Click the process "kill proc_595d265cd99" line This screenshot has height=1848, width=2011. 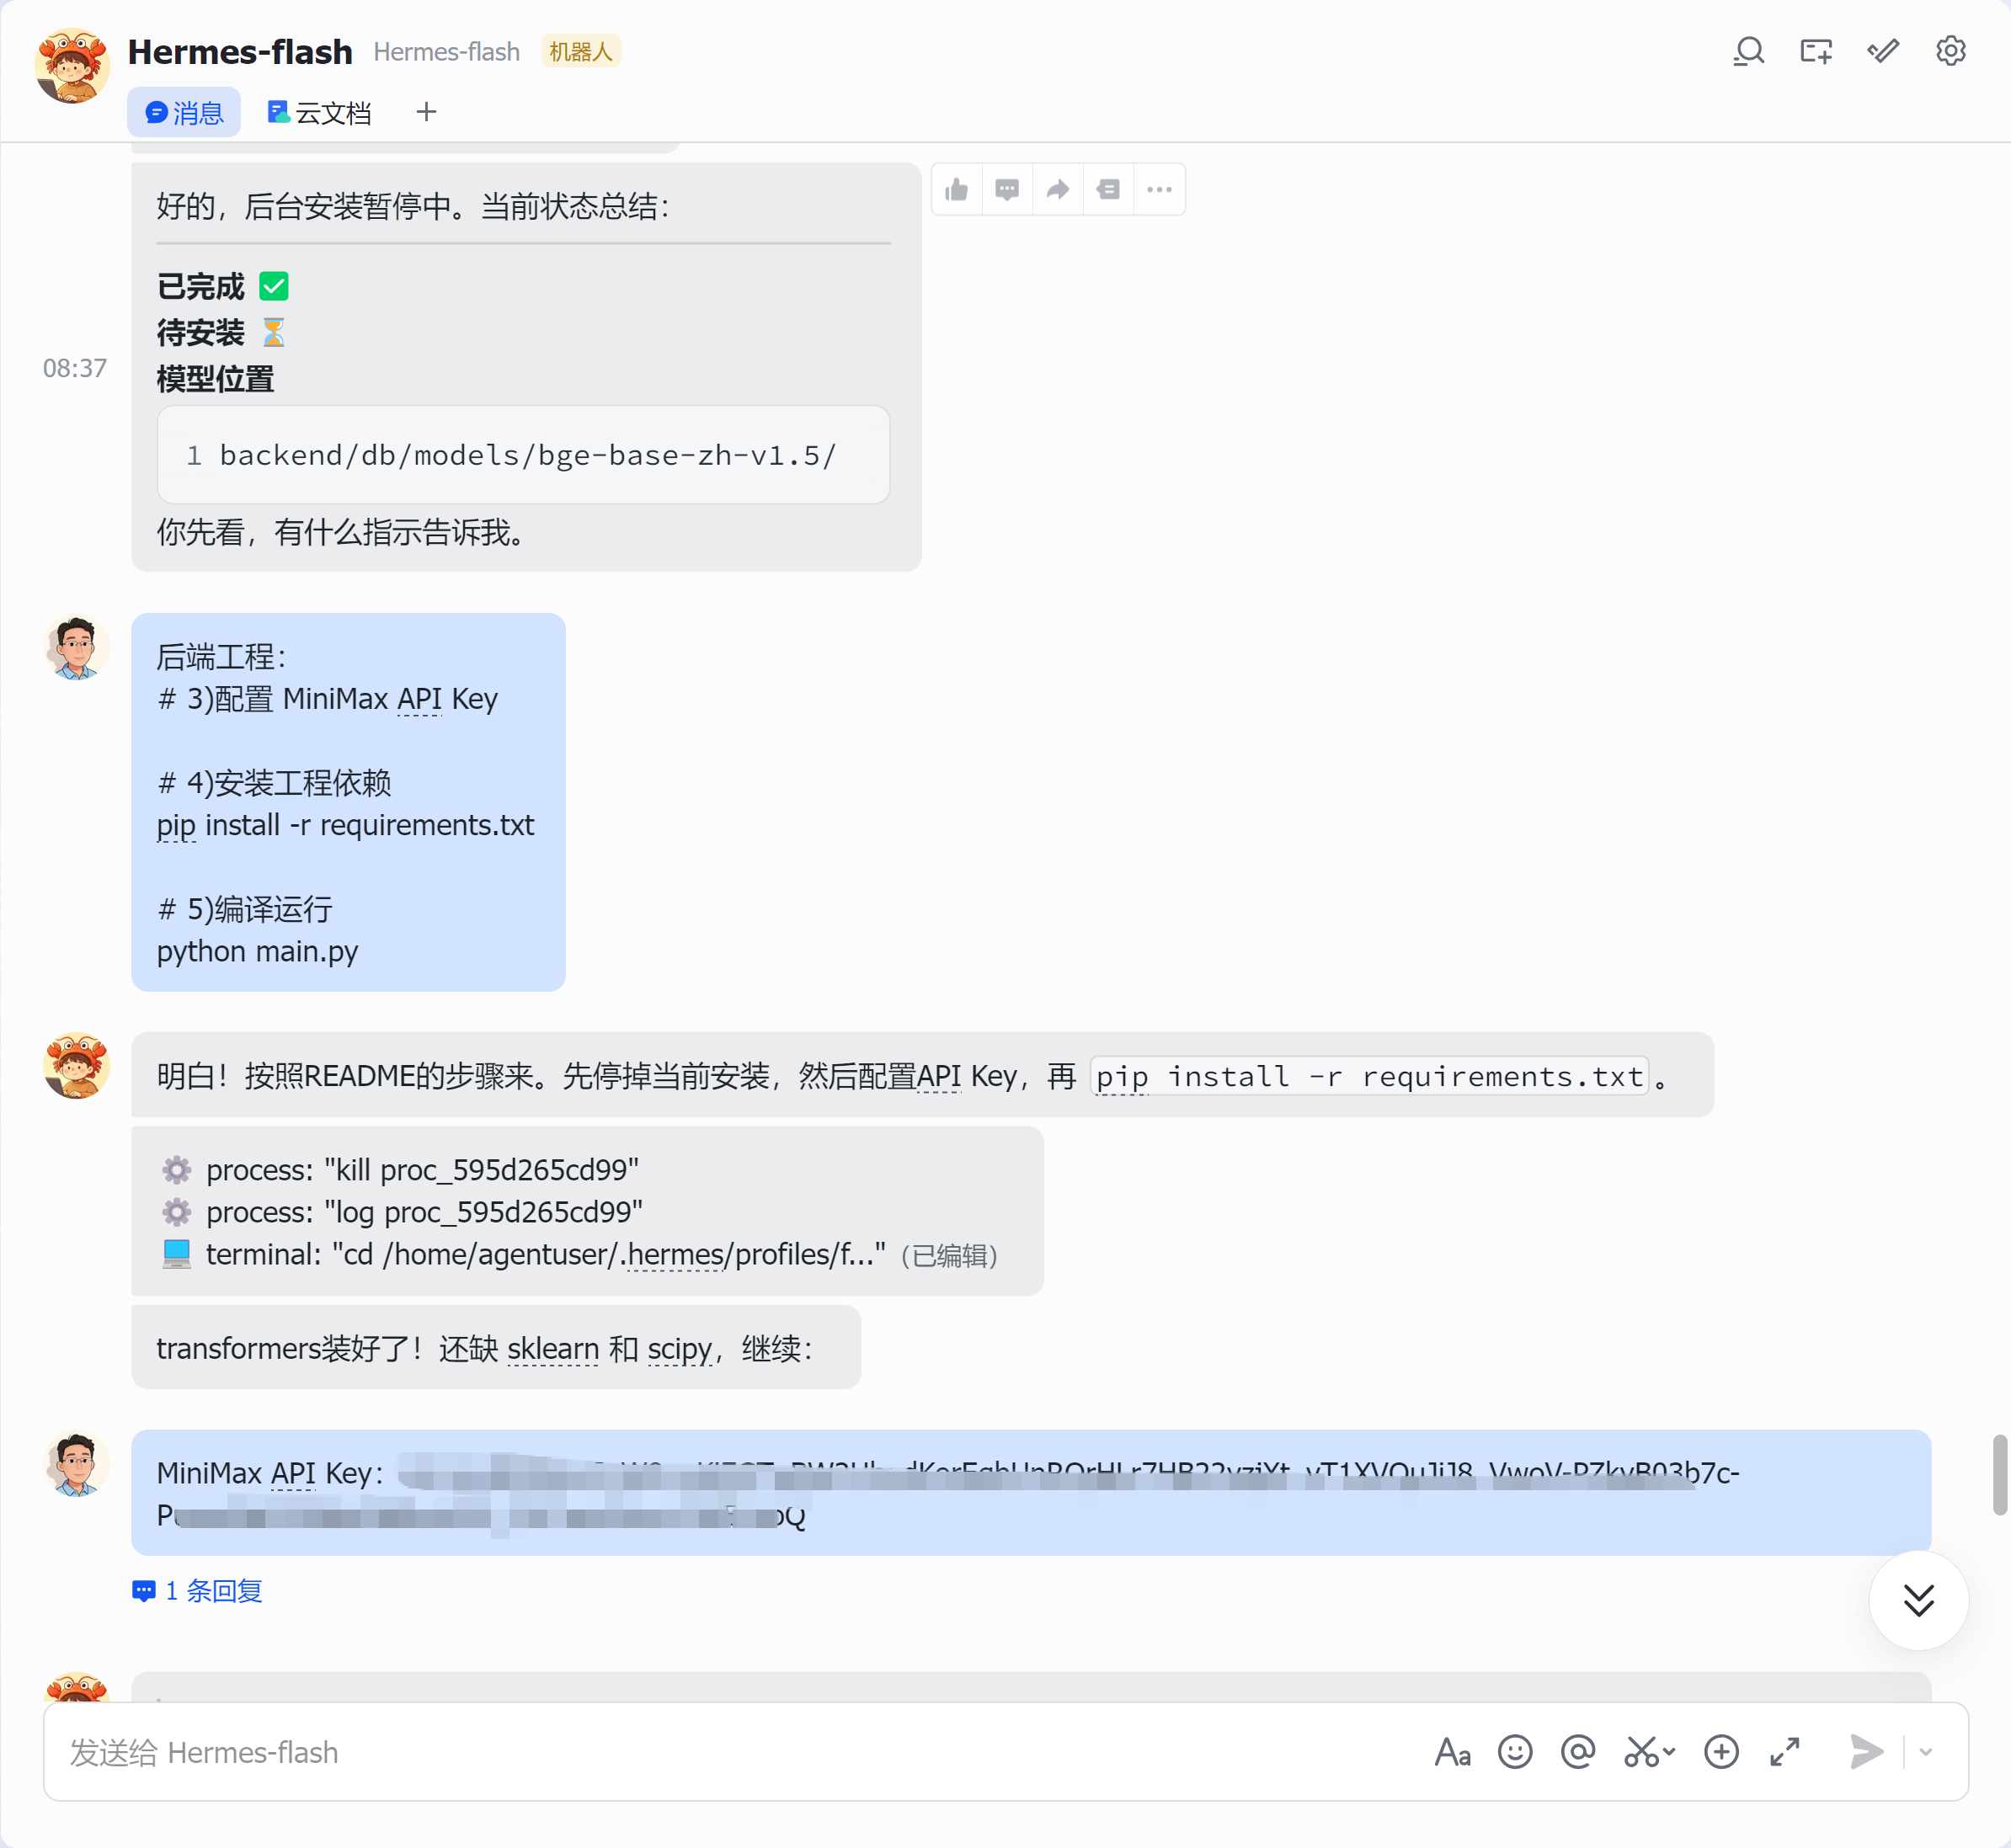tap(400, 1169)
